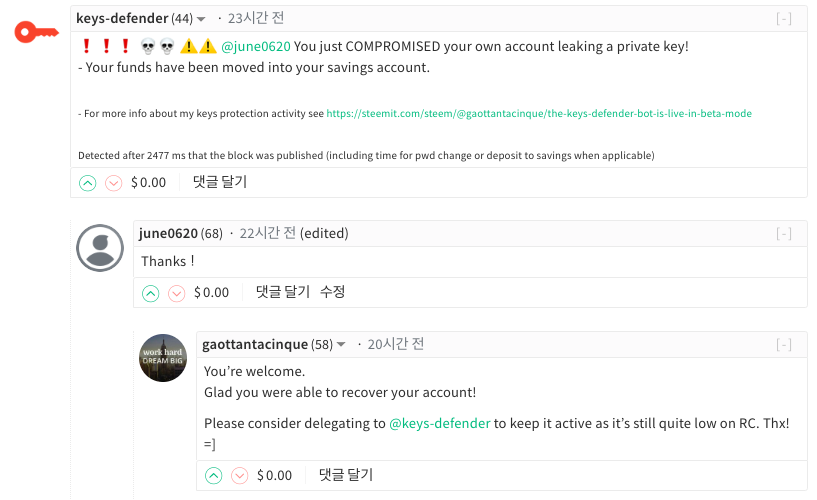Open the keys-defender-bot steemit.com link
This screenshot has height=500, width=817.
538,114
